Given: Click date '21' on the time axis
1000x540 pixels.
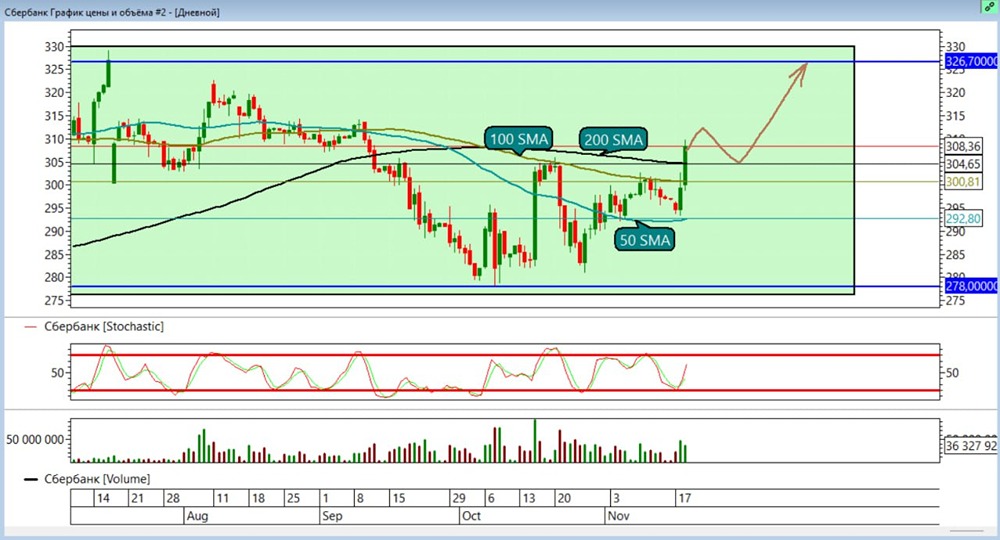Looking at the screenshot, I should (x=137, y=498).
